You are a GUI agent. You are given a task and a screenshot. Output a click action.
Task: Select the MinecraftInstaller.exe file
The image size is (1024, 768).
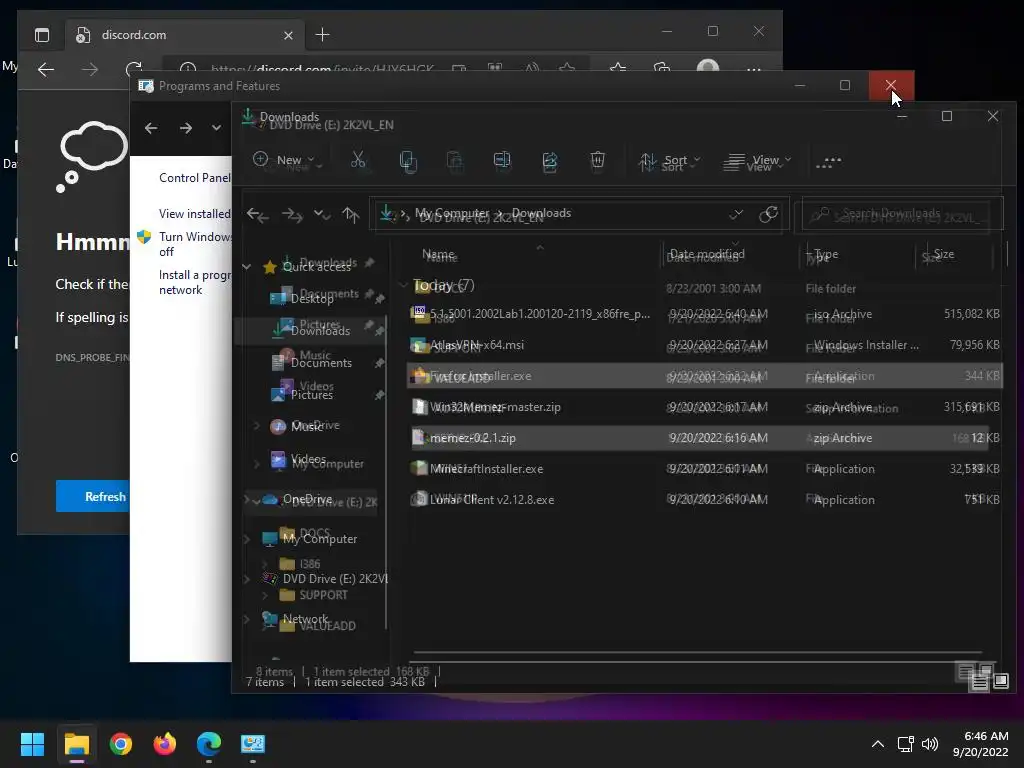coord(704,469)
